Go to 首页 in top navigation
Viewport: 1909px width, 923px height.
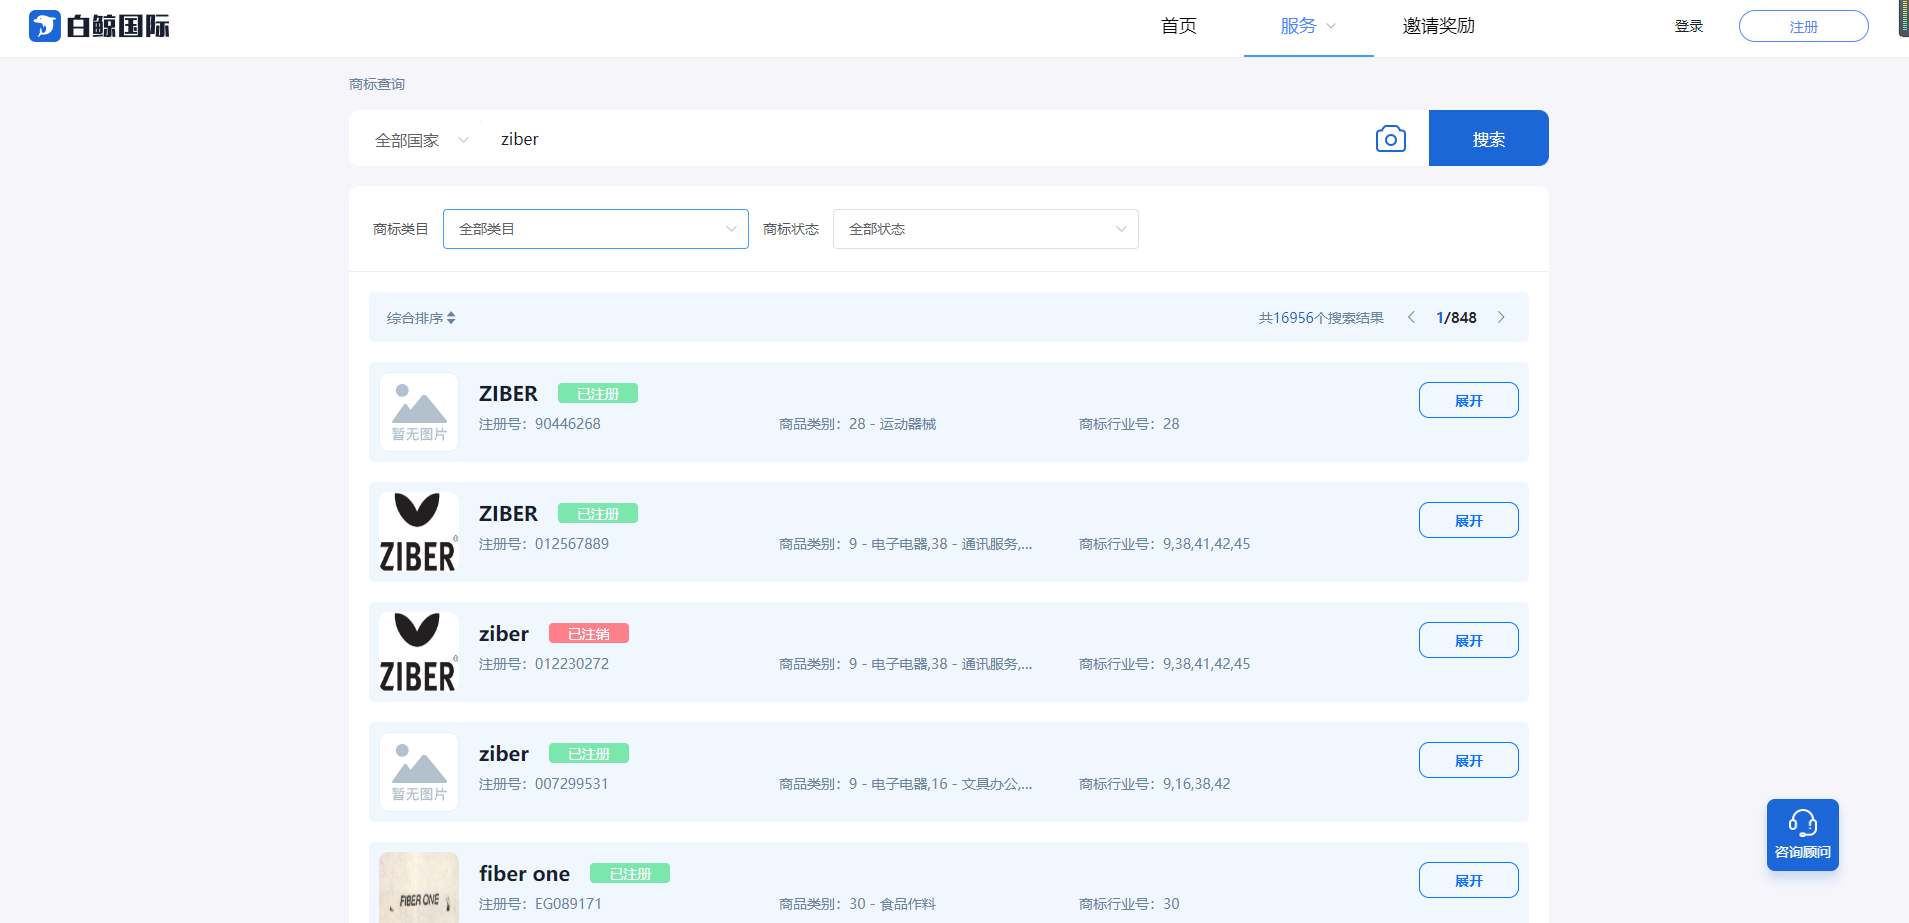(x=1178, y=26)
